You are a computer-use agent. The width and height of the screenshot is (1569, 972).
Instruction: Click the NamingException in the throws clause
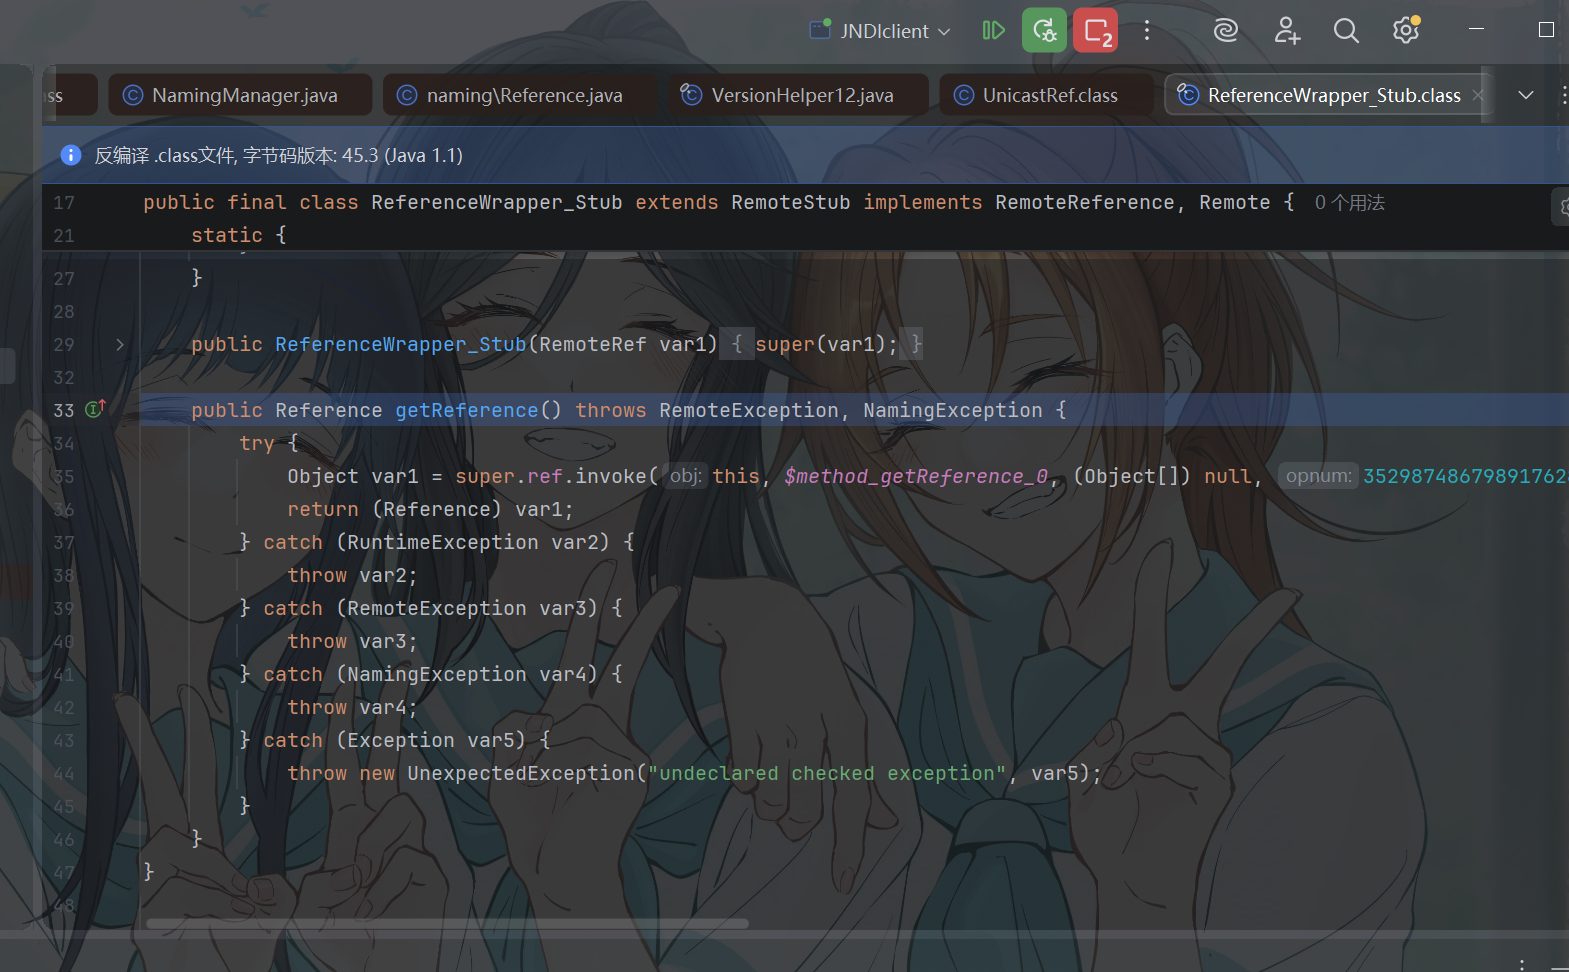[952, 410]
